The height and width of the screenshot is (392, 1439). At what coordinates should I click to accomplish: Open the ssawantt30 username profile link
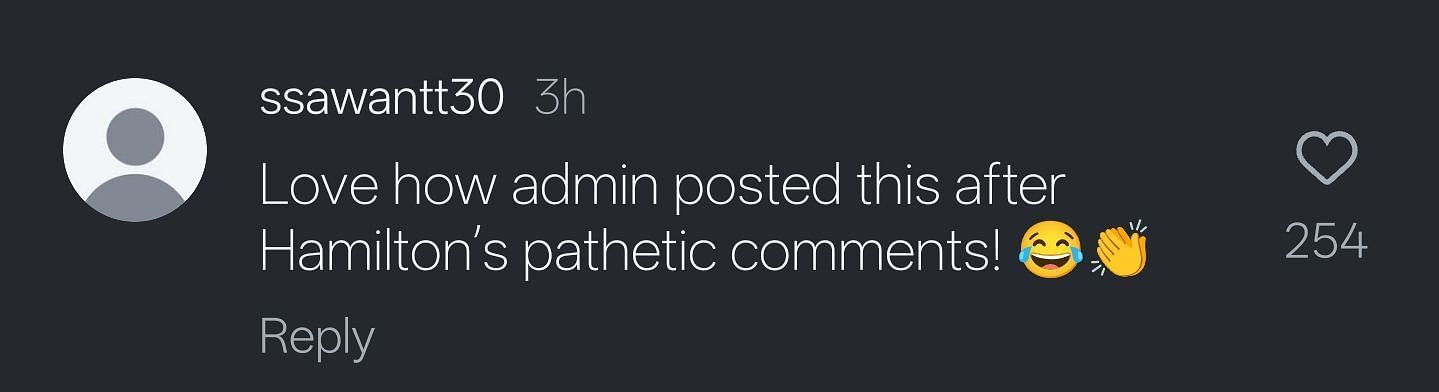tap(380, 99)
